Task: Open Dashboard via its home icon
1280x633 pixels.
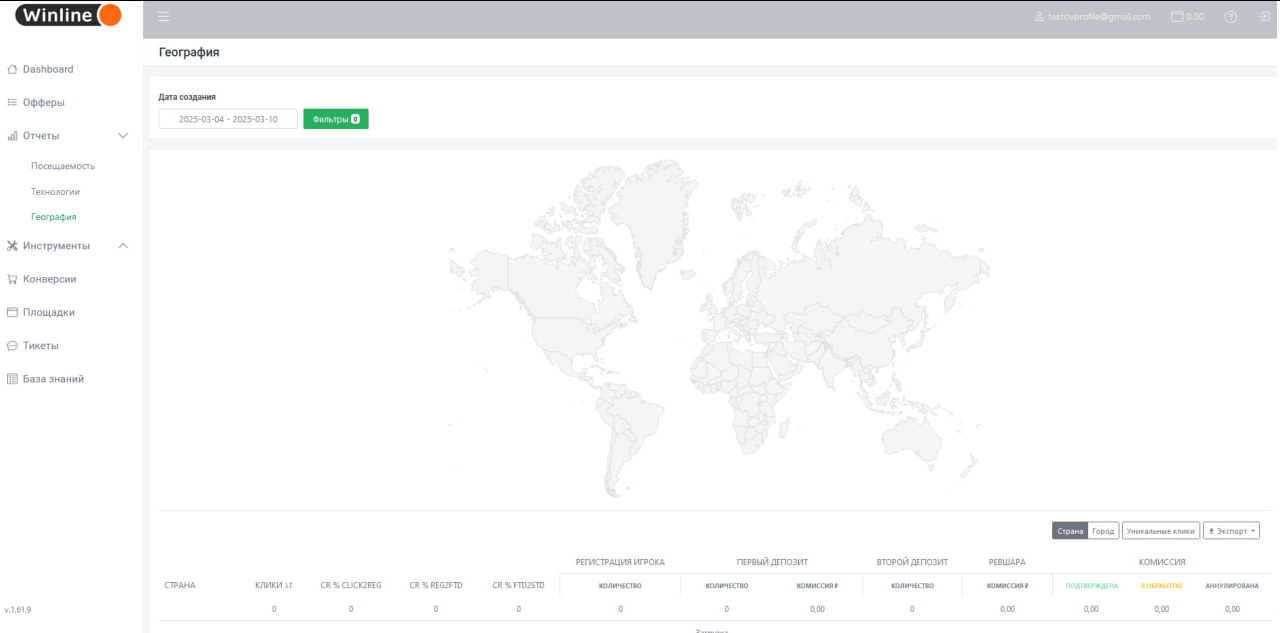Action: (x=12, y=70)
